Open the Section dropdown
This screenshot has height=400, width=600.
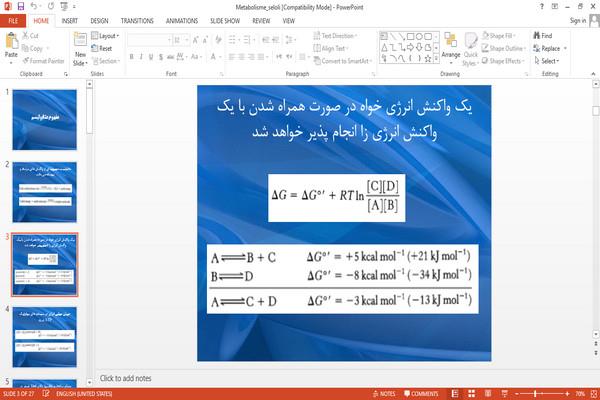(x=106, y=61)
